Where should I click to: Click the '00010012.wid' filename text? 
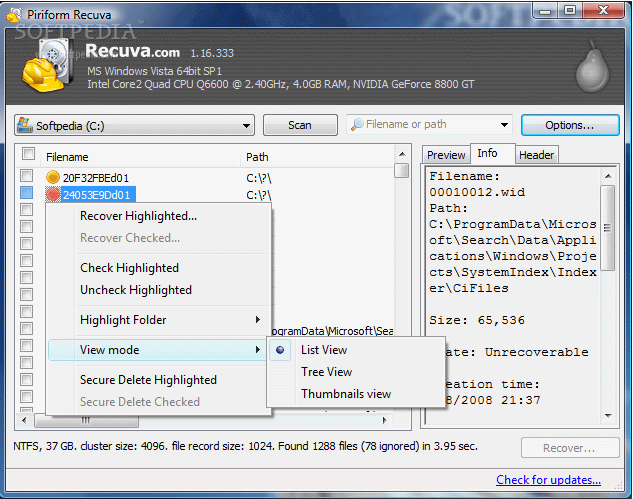477,192
